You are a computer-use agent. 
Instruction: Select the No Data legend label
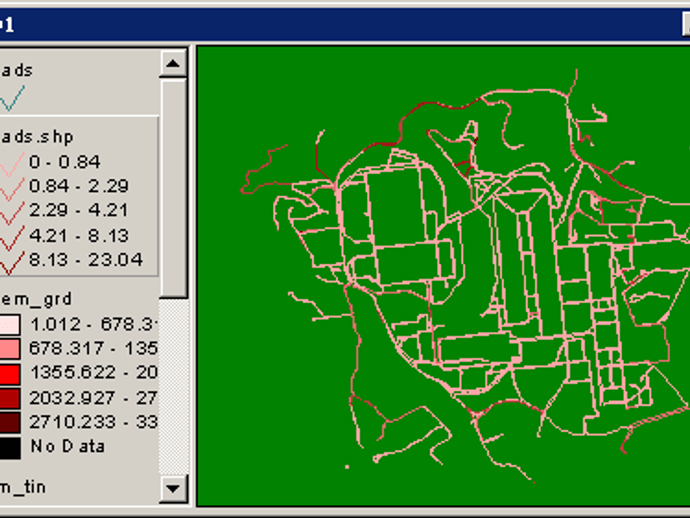coord(68,446)
